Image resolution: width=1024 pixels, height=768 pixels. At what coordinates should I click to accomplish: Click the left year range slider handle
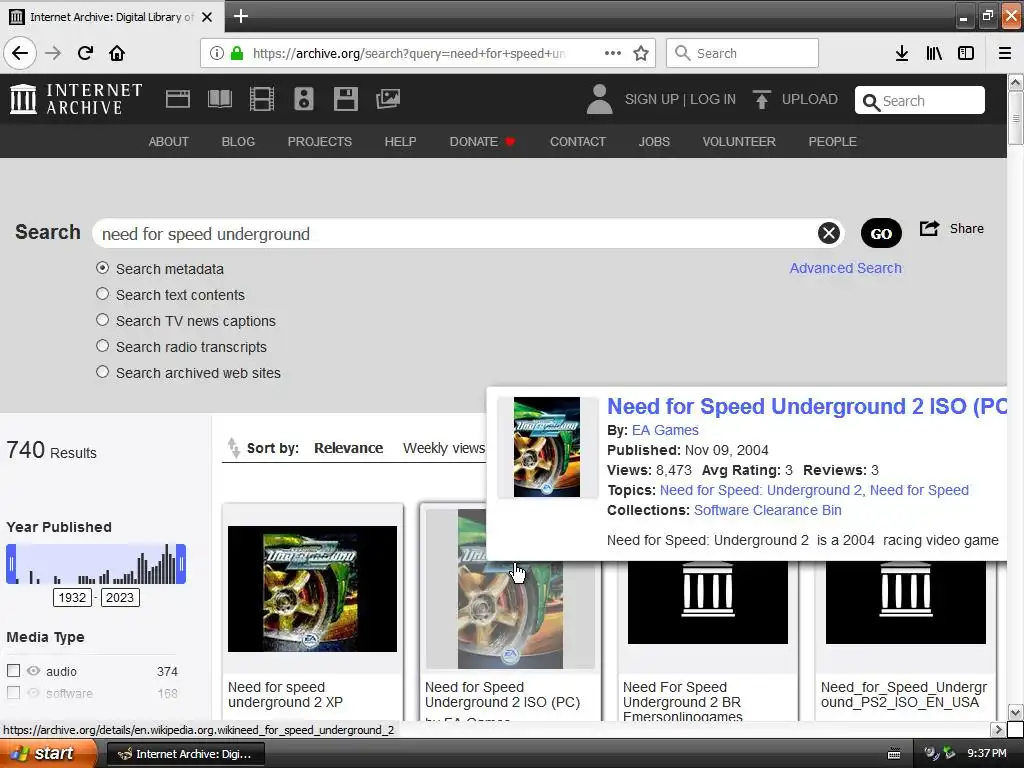coord(11,564)
